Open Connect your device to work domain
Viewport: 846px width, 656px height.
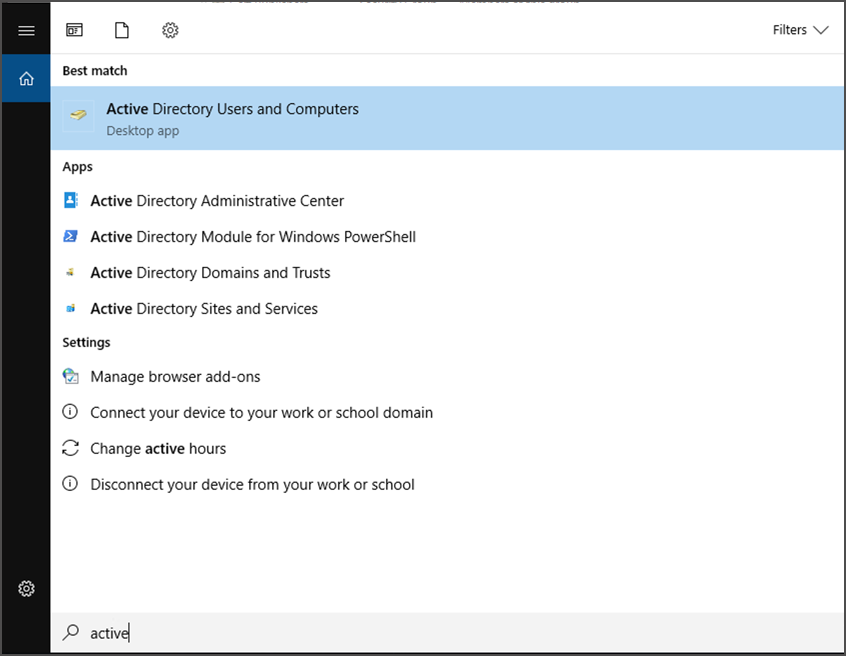(261, 413)
